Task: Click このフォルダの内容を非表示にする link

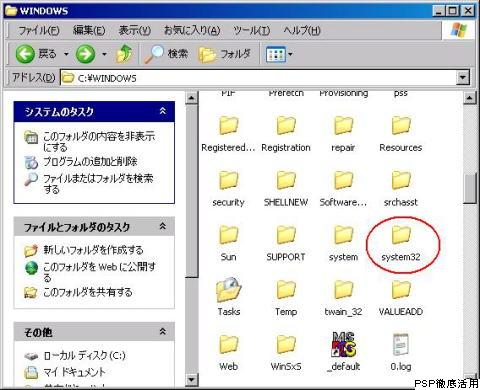Action: click(99, 141)
